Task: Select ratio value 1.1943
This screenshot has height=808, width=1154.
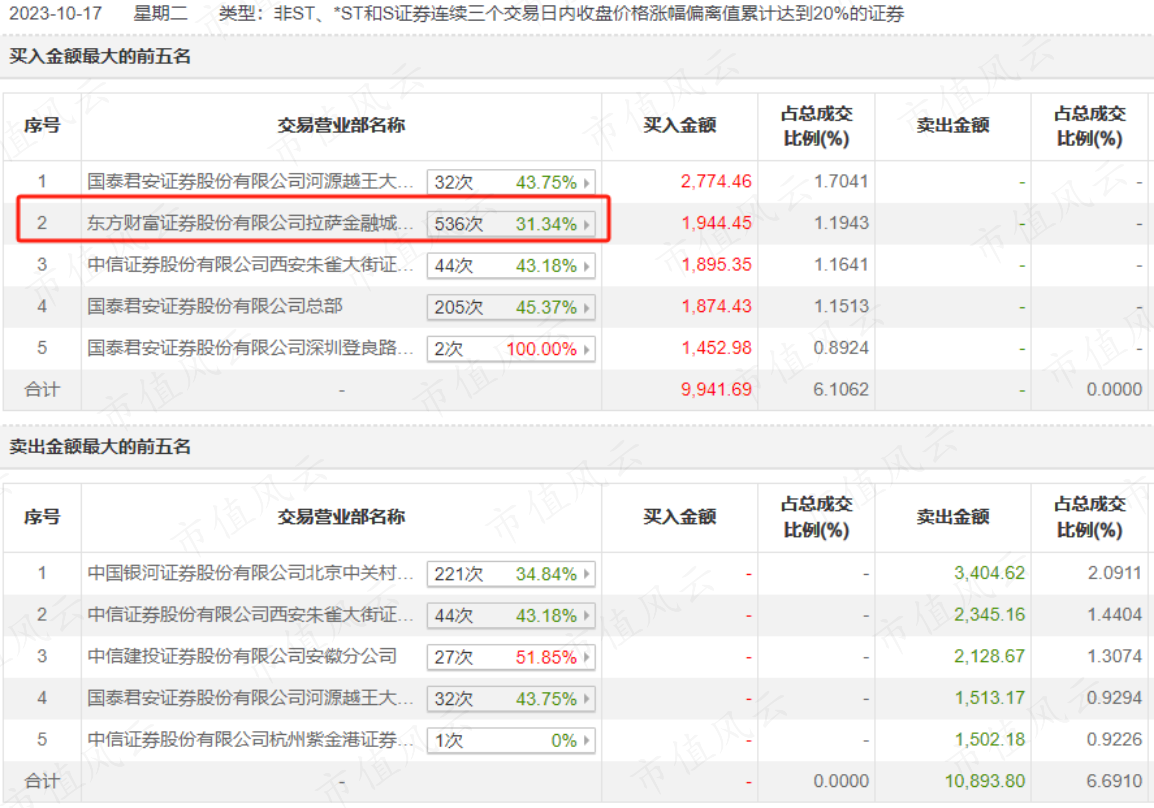Action: pos(841,223)
